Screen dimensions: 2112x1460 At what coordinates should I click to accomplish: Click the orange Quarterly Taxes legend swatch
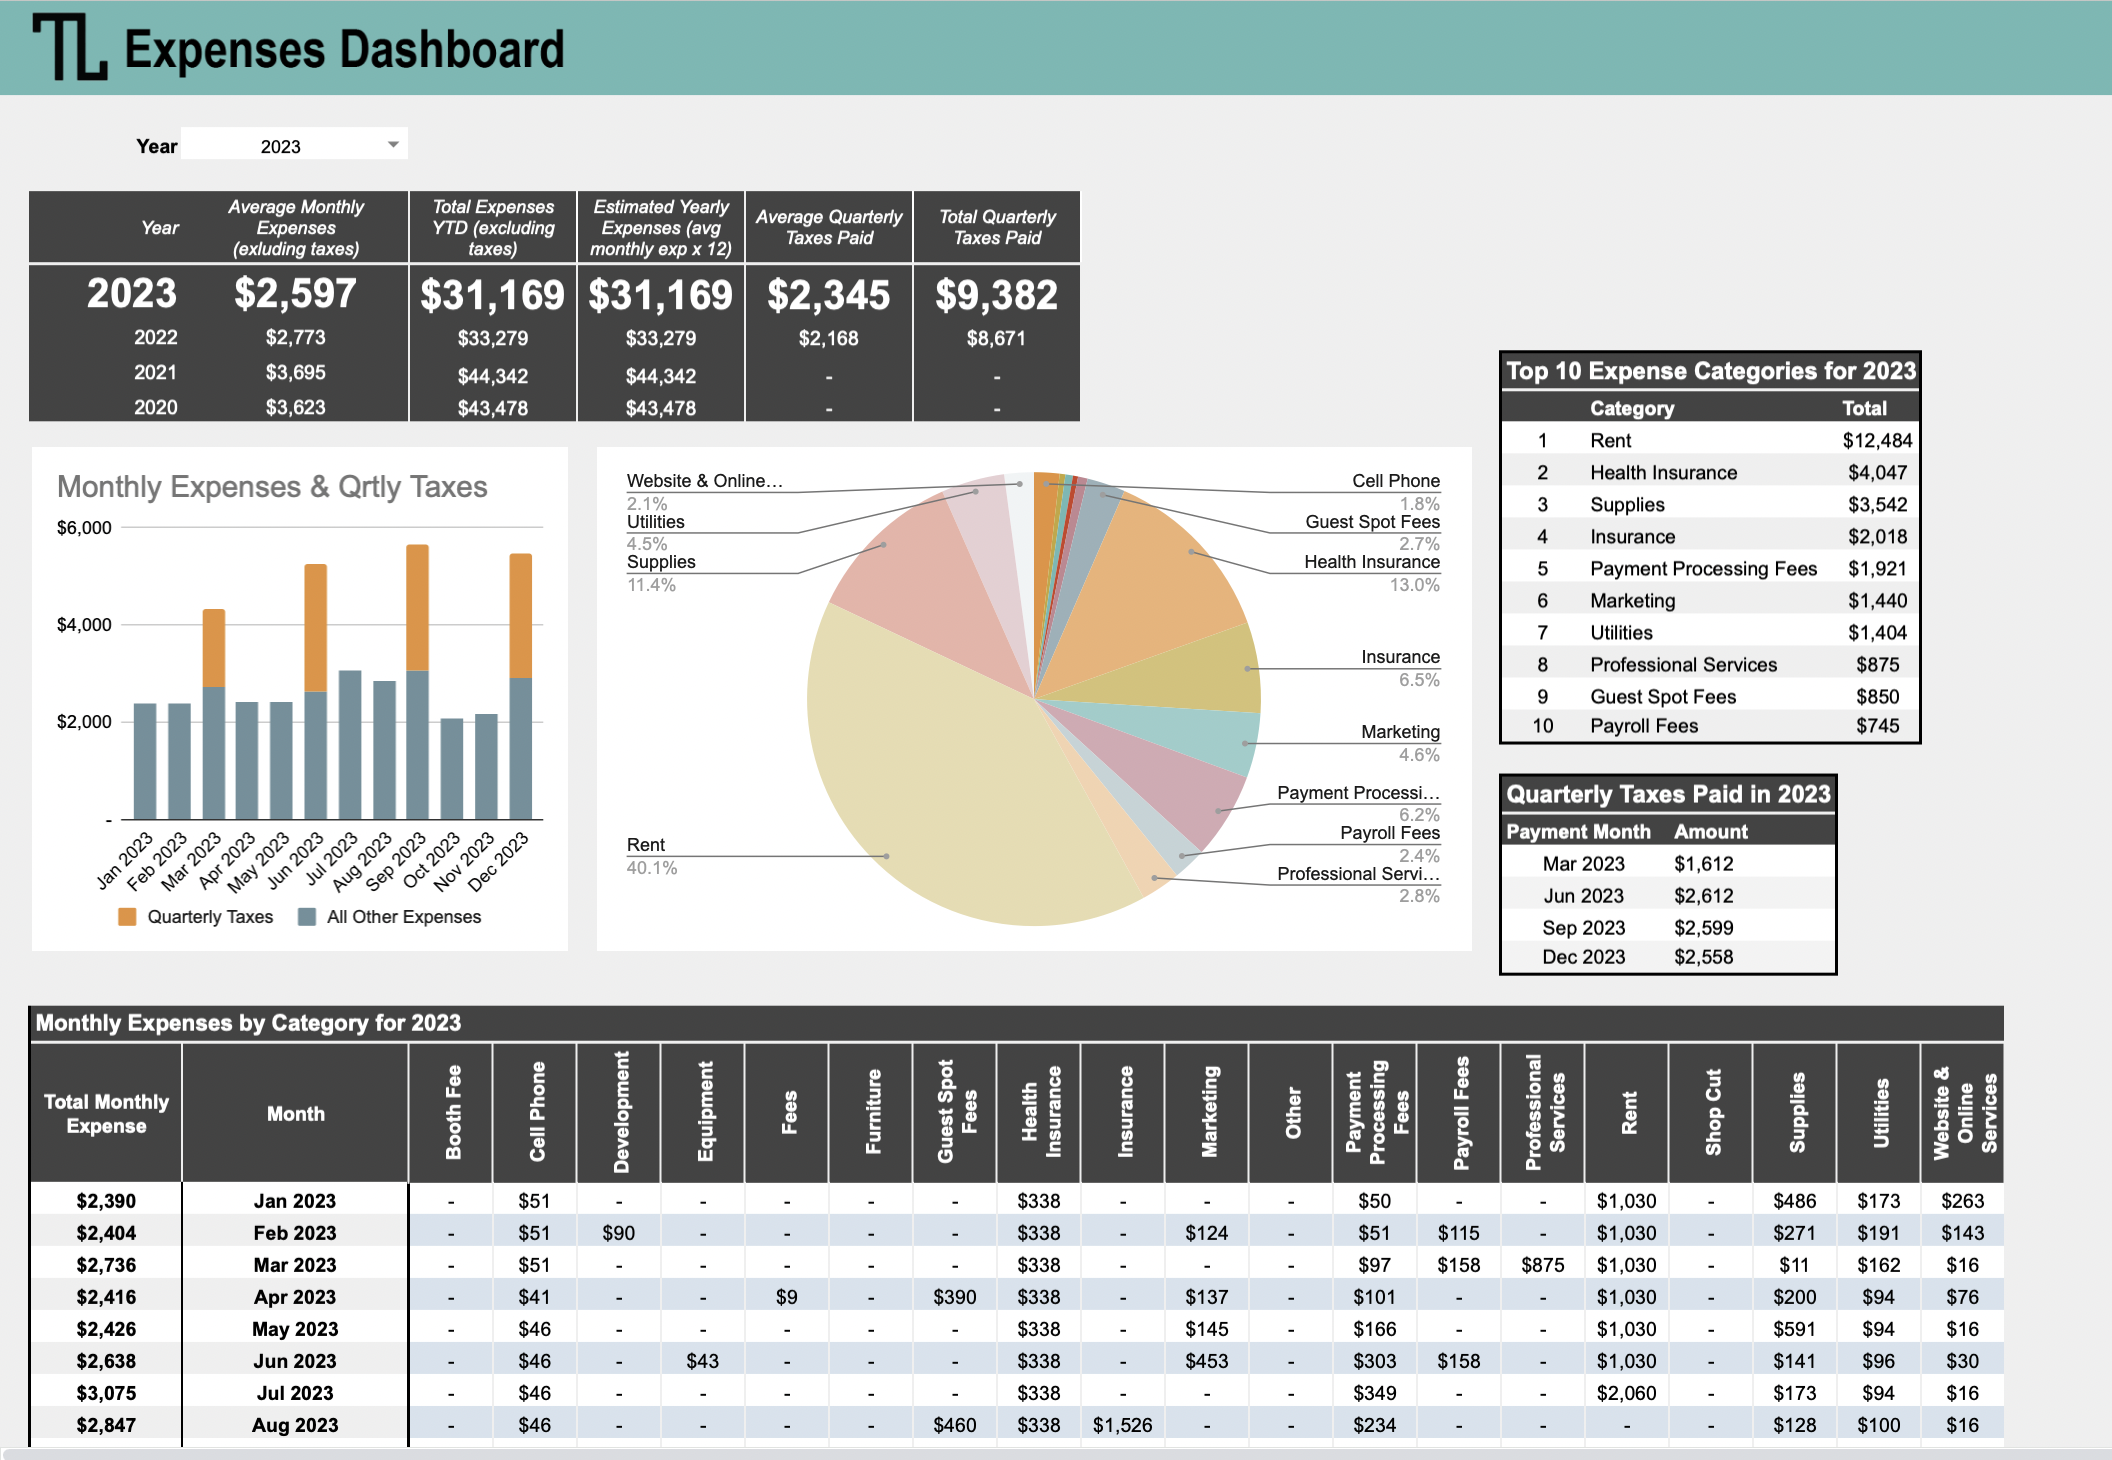tap(127, 917)
